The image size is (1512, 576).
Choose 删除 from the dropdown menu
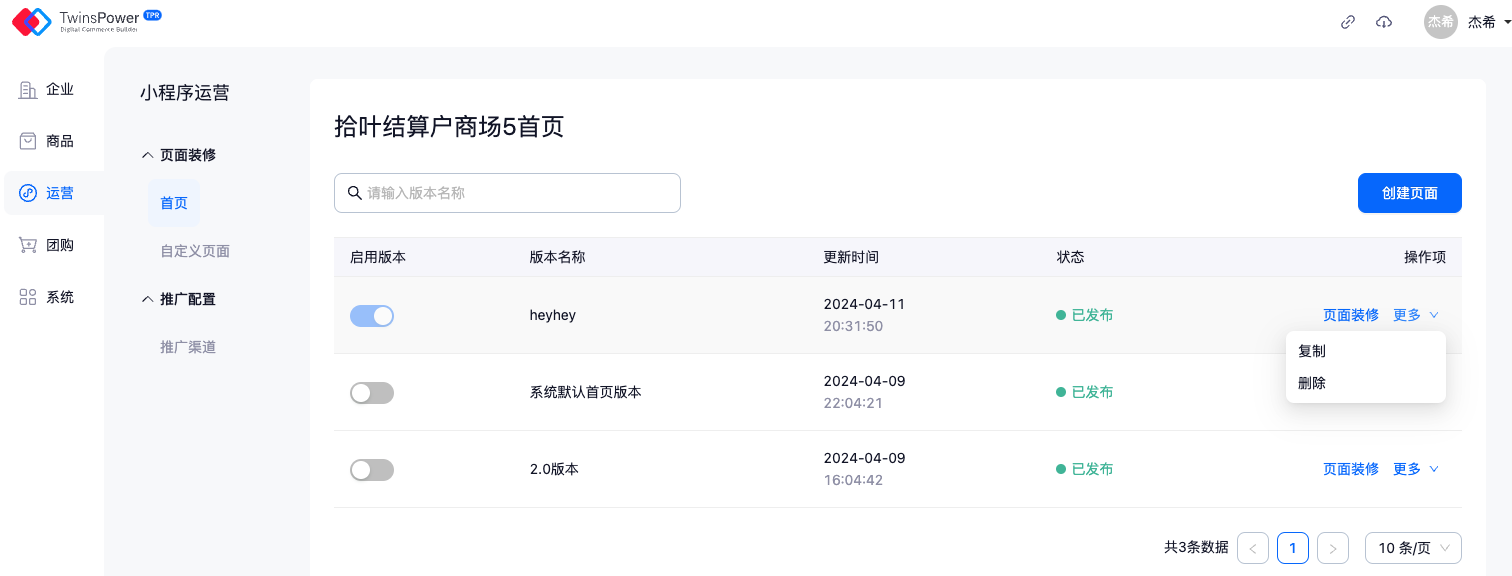click(x=1312, y=383)
